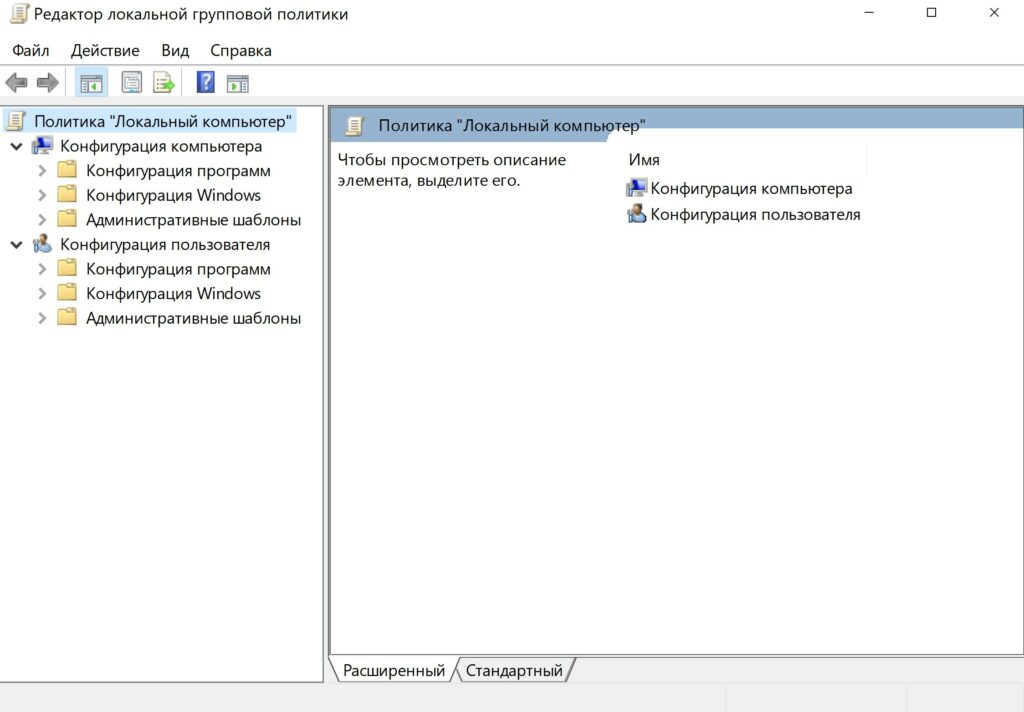The image size is (1024, 712).
Task: Click the scroll icon in the right pane header
Action: 354,125
